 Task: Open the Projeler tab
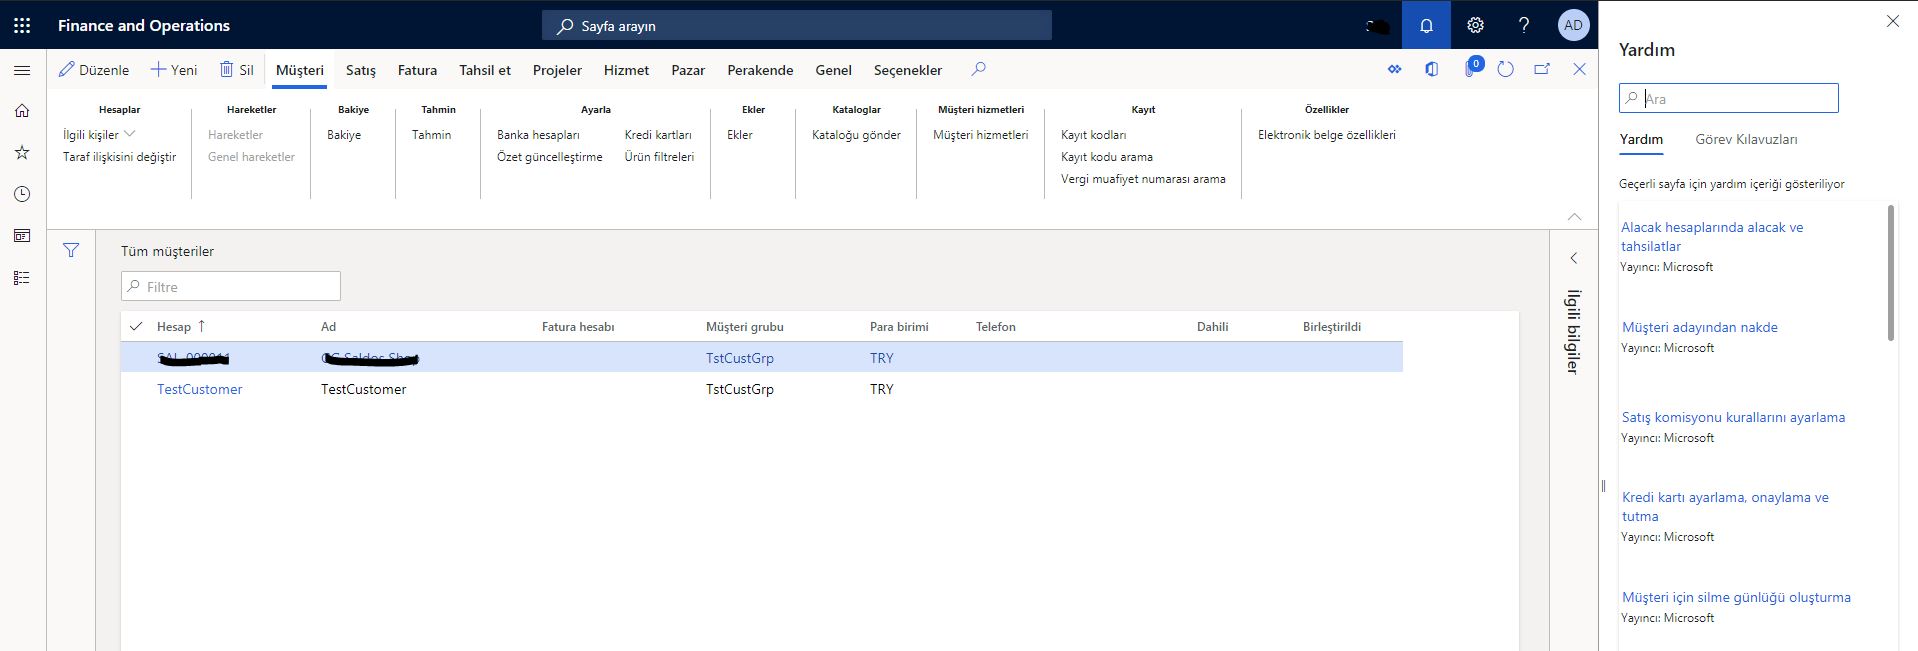tap(557, 70)
